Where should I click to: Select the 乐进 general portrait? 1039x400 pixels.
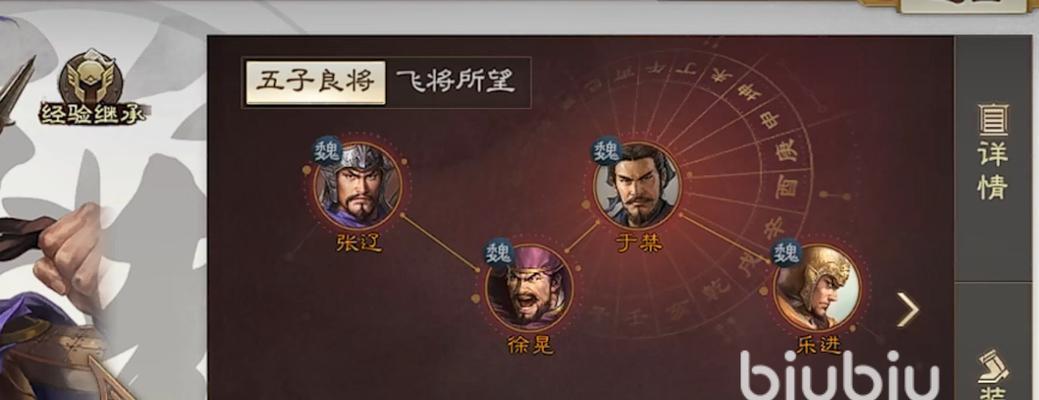click(x=817, y=288)
